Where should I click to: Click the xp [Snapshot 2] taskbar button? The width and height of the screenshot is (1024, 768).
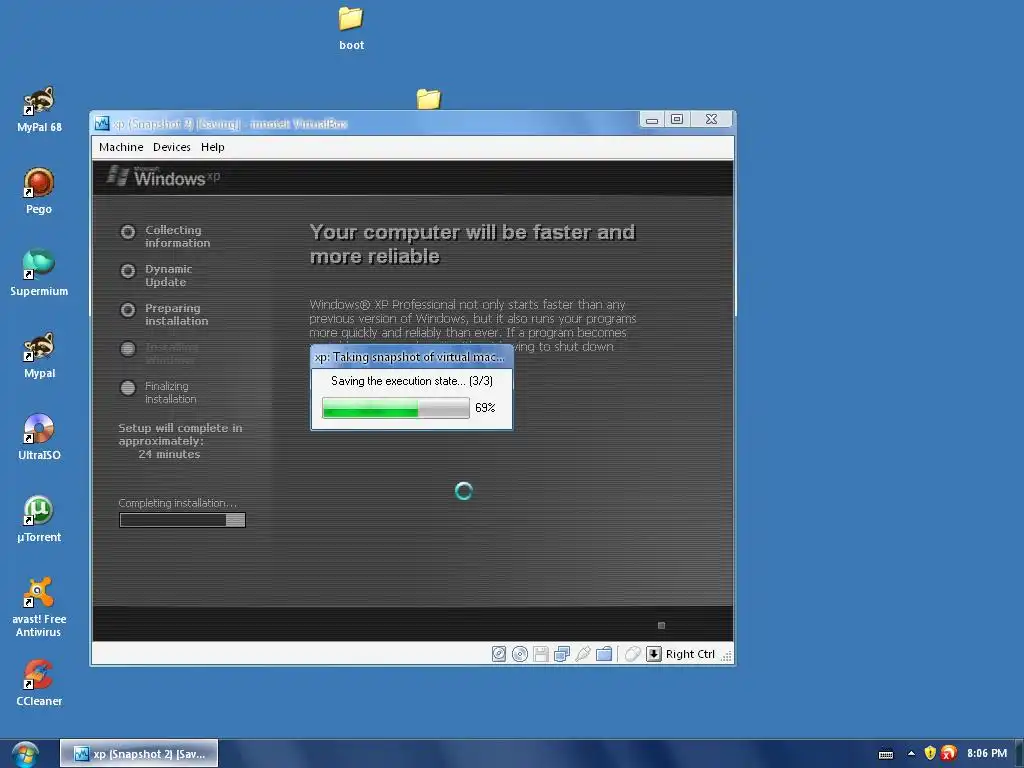tap(139, 754)
